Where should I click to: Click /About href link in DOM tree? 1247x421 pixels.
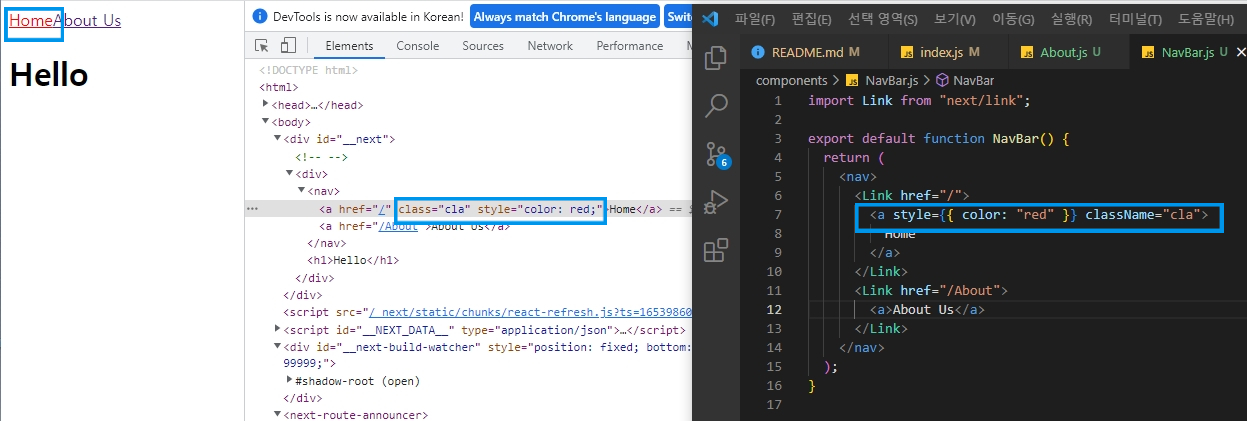[399, 226]
